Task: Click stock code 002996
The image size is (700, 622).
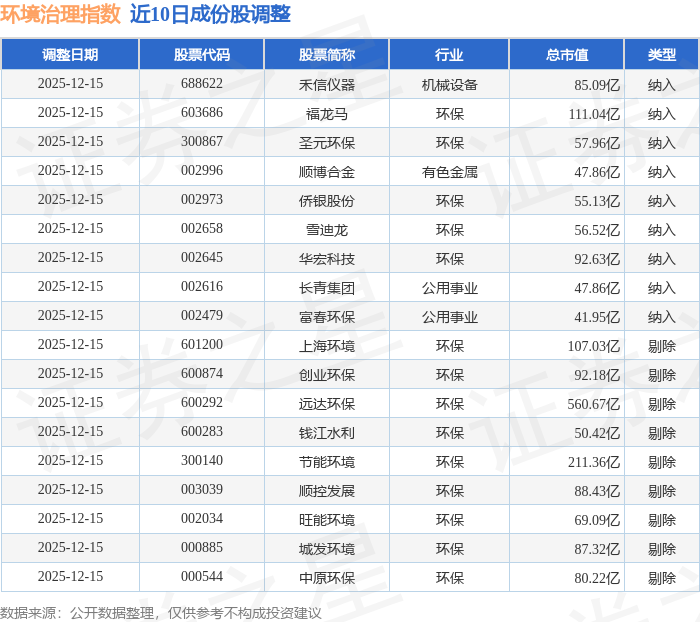Action: point(202,171)
